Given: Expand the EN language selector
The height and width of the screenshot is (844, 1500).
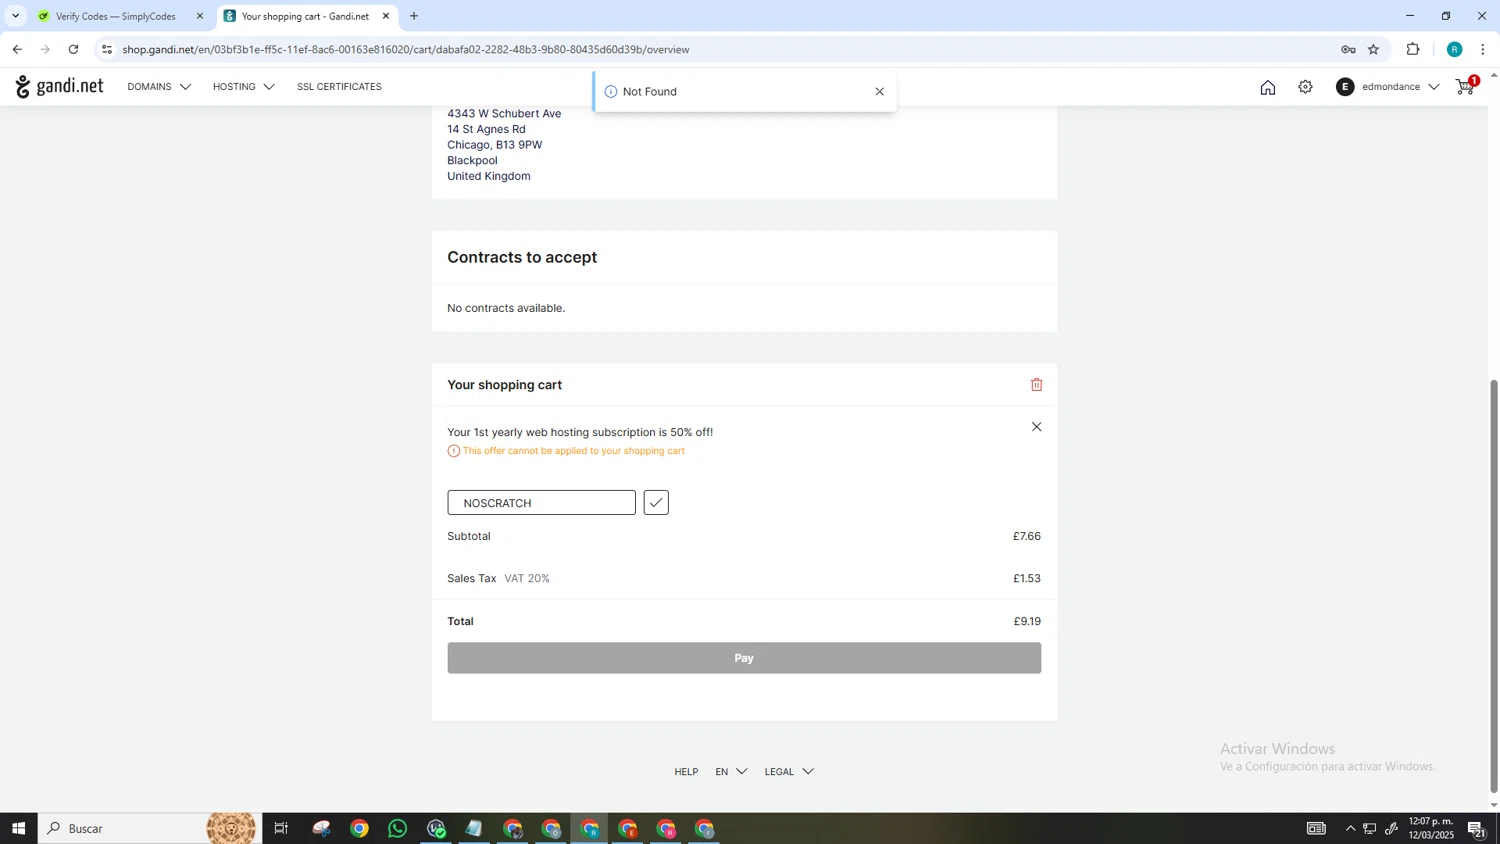Looking at the screenshot, I should pyautogui.click(x=731, y=772).
